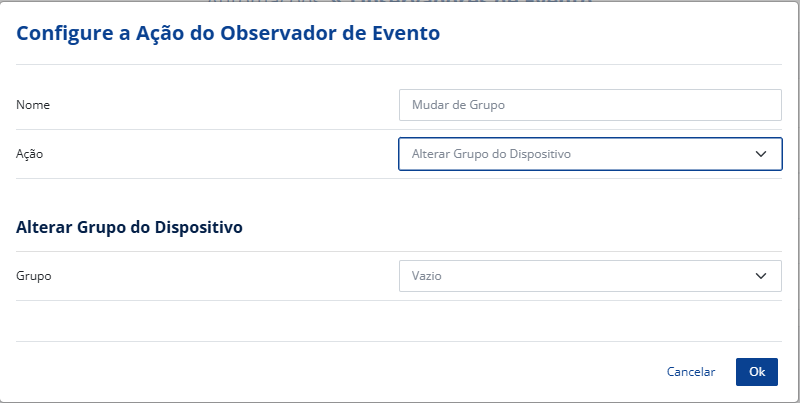Click the 'Alterar Grupo do Dispositivo' section heading
This screenshot has width=800, height=403.
point(130,227)
